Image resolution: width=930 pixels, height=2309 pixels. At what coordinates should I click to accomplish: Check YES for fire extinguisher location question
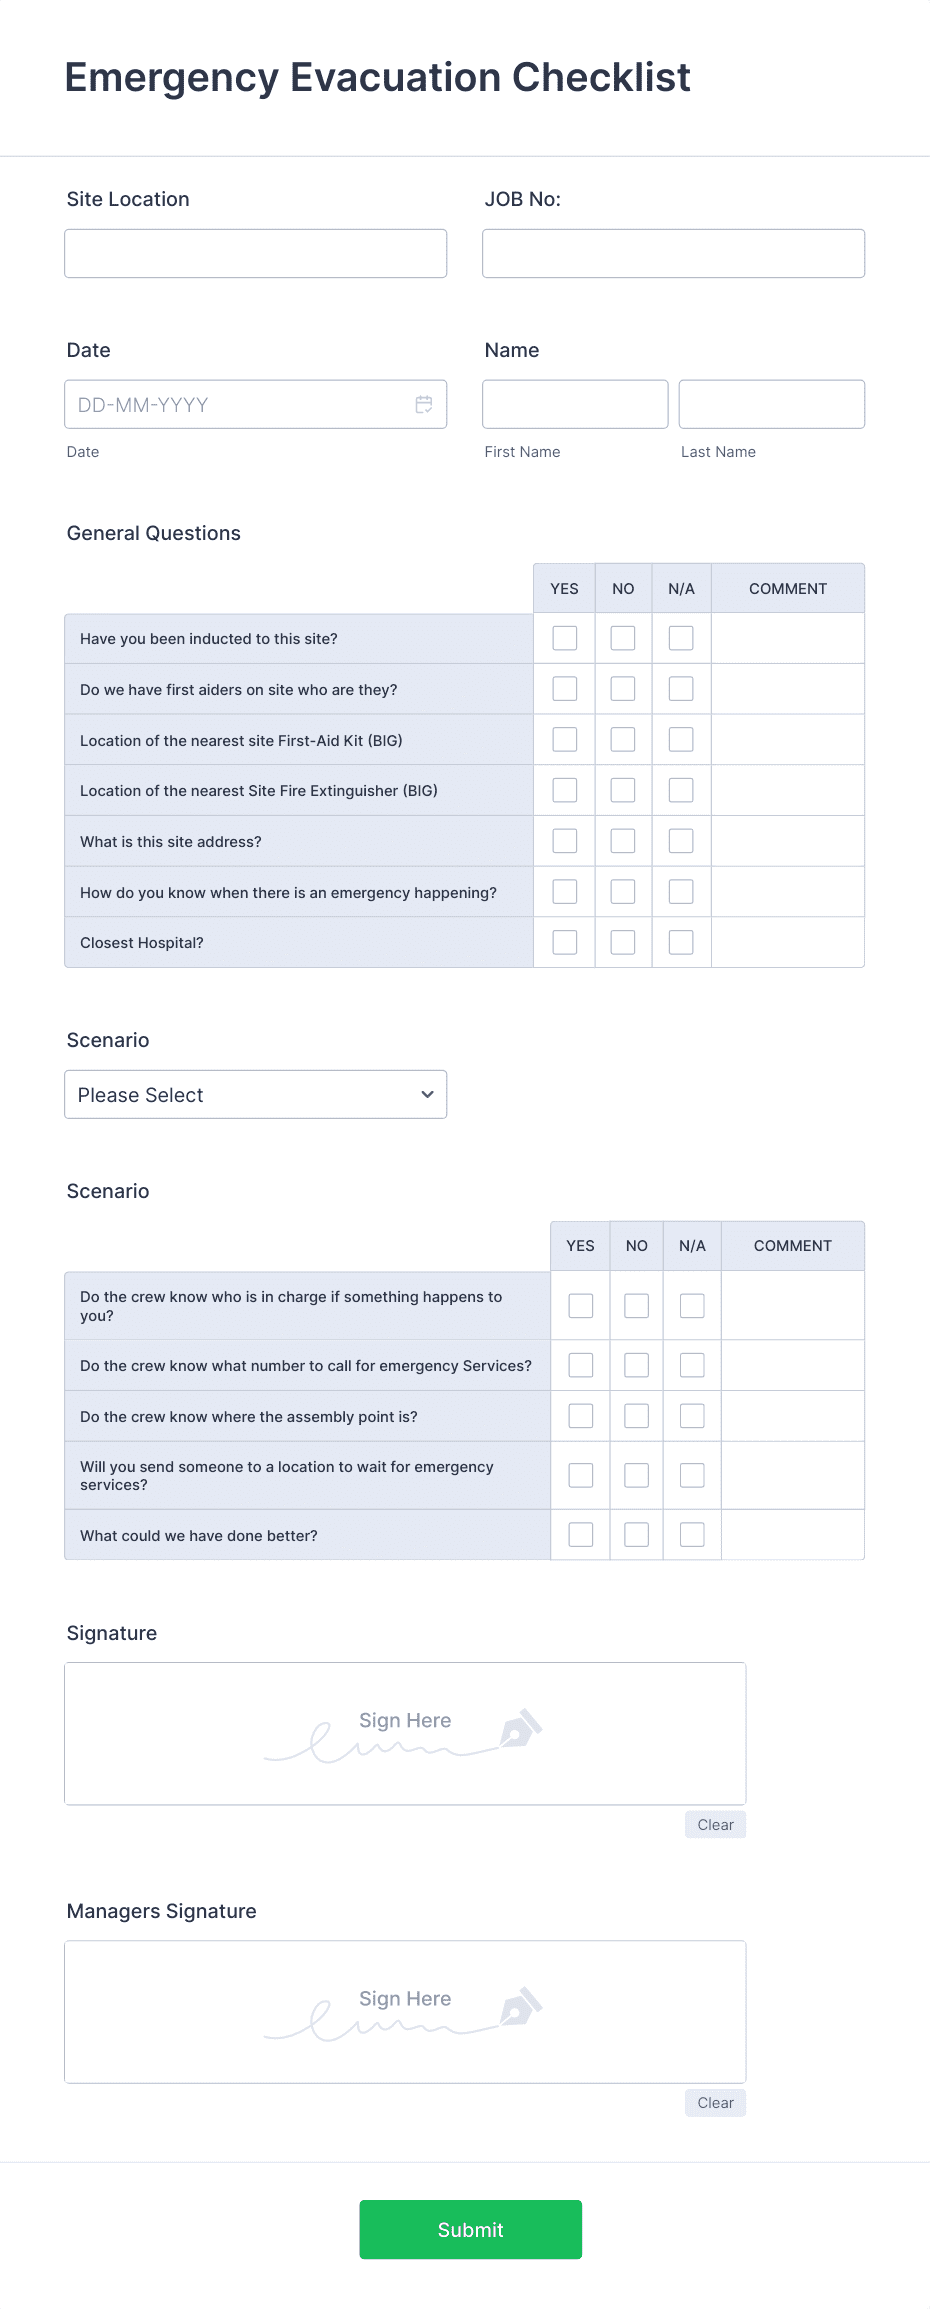(564, 789)
